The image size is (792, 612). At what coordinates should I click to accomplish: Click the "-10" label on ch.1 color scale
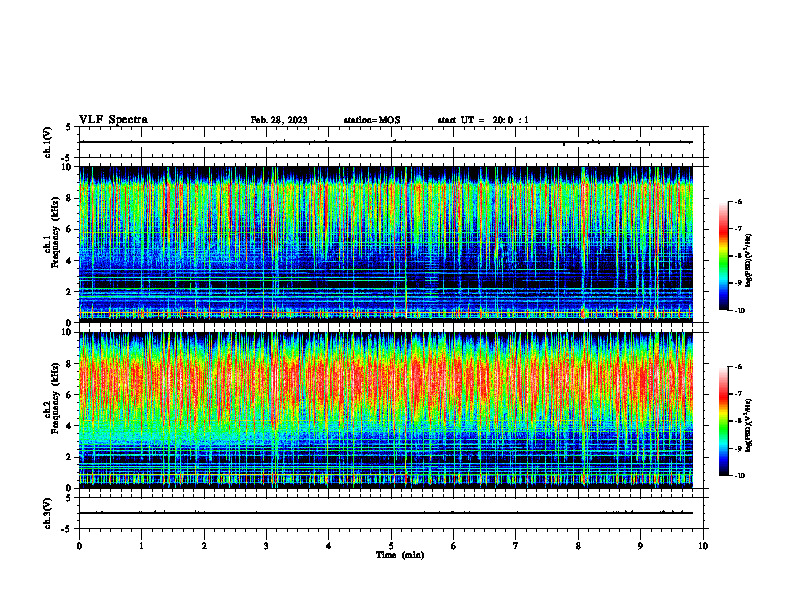pos(739,311)
